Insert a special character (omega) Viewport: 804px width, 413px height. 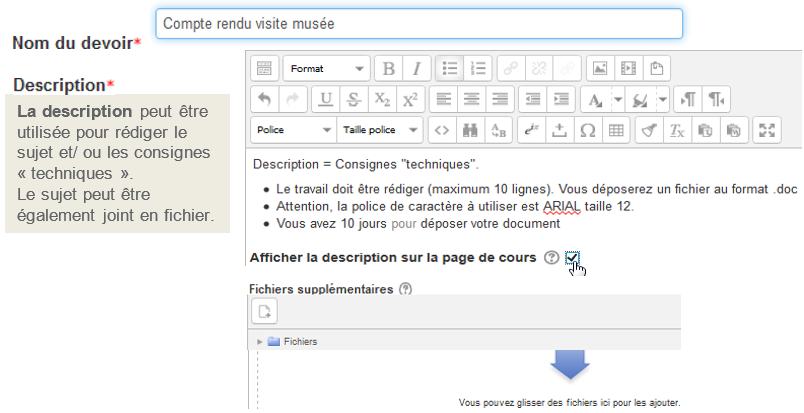pos(588,130)
